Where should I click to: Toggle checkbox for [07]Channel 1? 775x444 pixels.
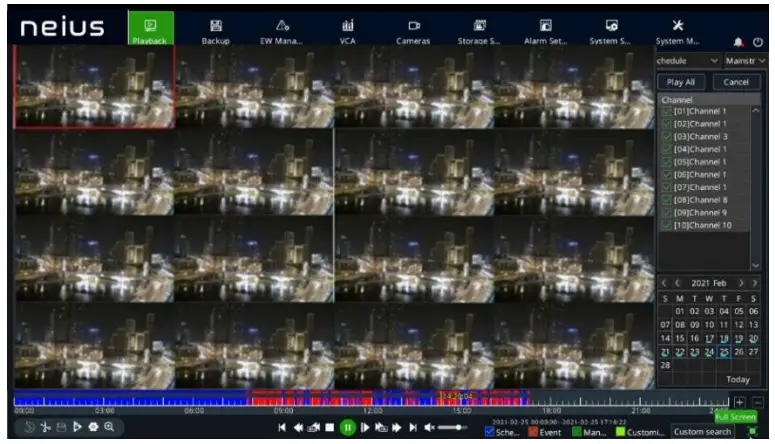[x=667, y=187]
